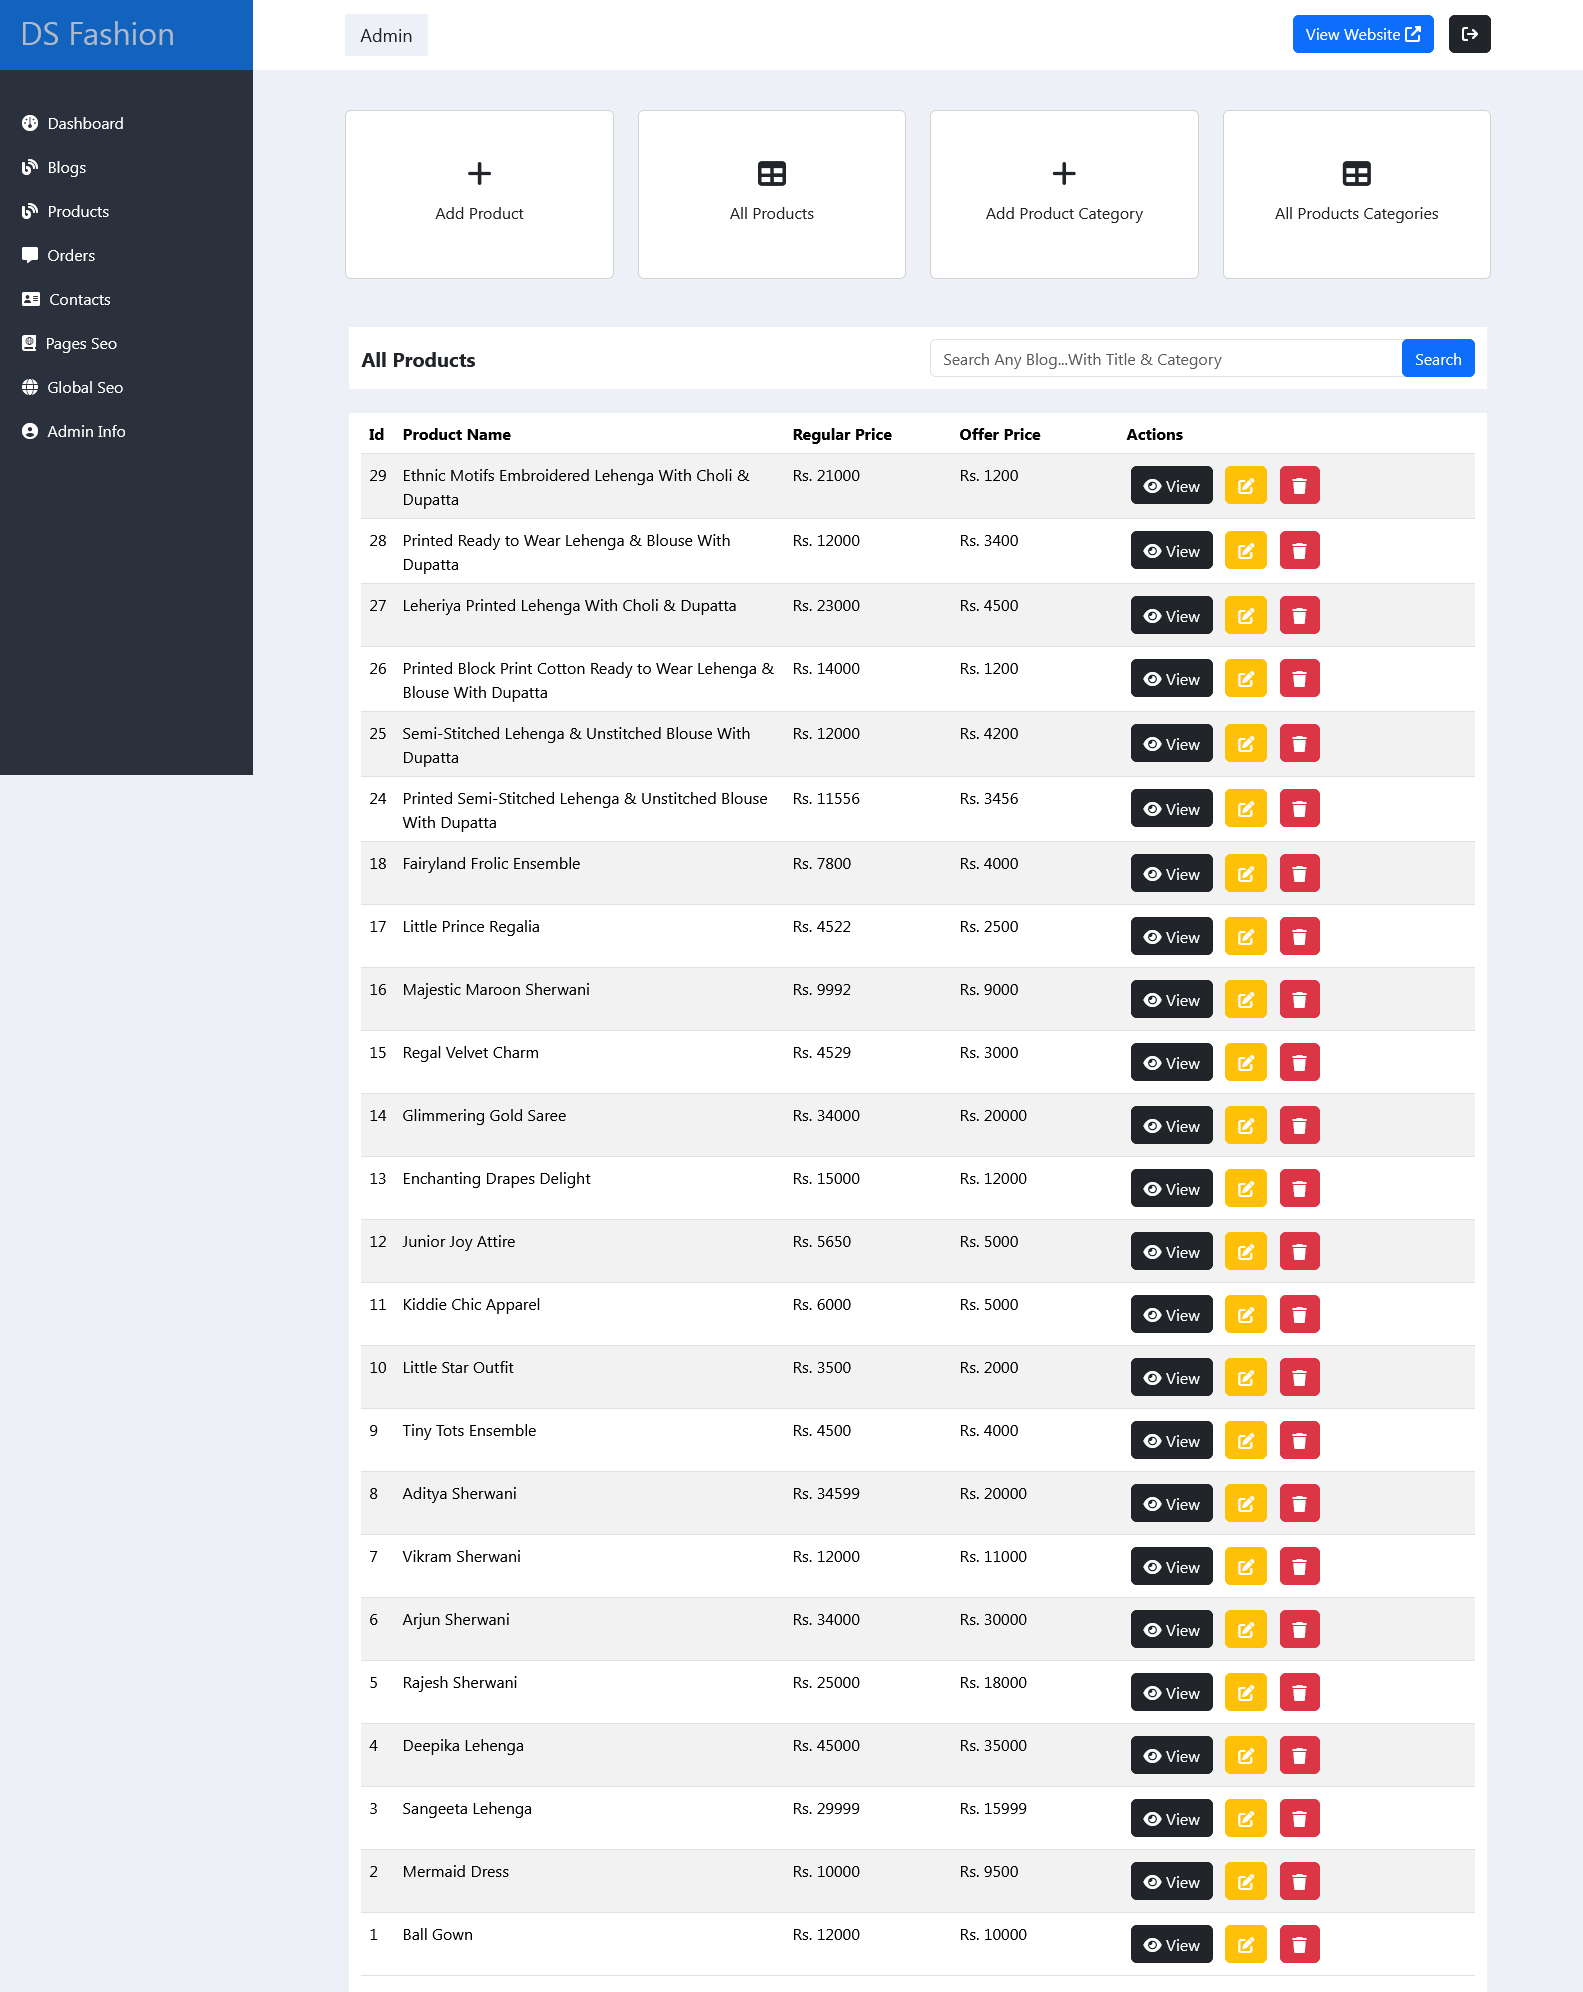The image size is (1583, 1992).
Task: Click the trash icon for Ball Gown
Action: tap(1299, 1944)
